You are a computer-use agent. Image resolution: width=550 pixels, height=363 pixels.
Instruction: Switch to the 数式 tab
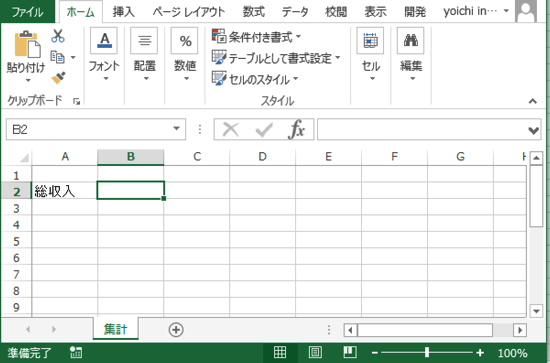tap(254, 12)
